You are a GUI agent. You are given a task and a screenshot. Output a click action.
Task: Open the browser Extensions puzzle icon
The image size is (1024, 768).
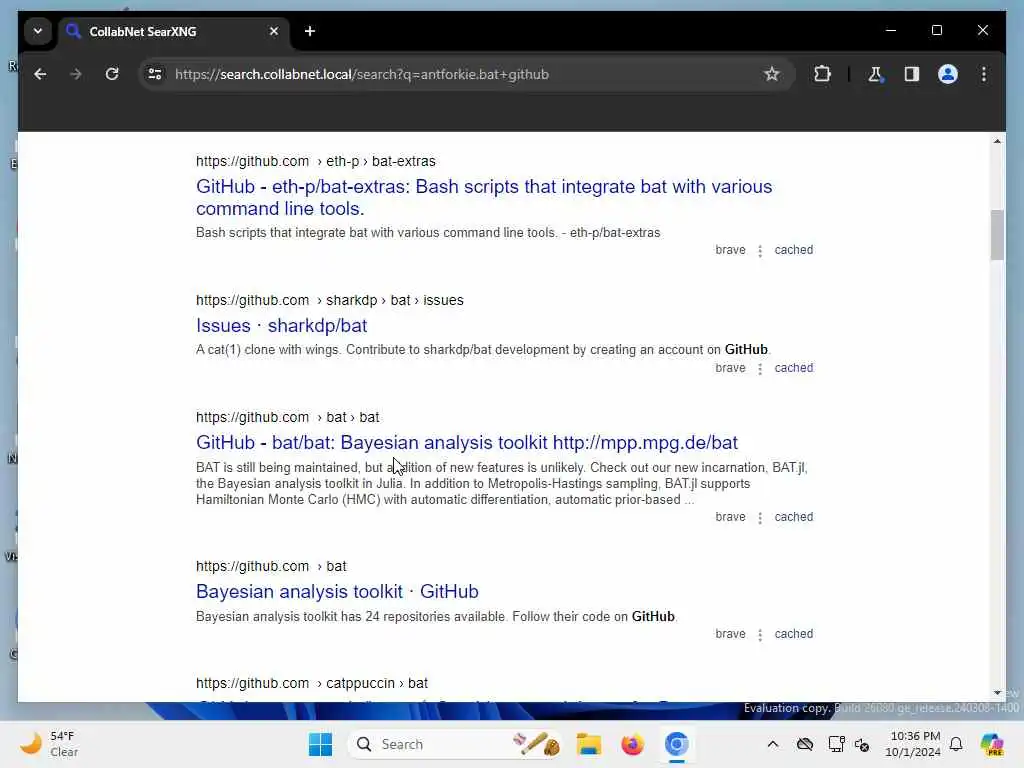tap(822, 74)
